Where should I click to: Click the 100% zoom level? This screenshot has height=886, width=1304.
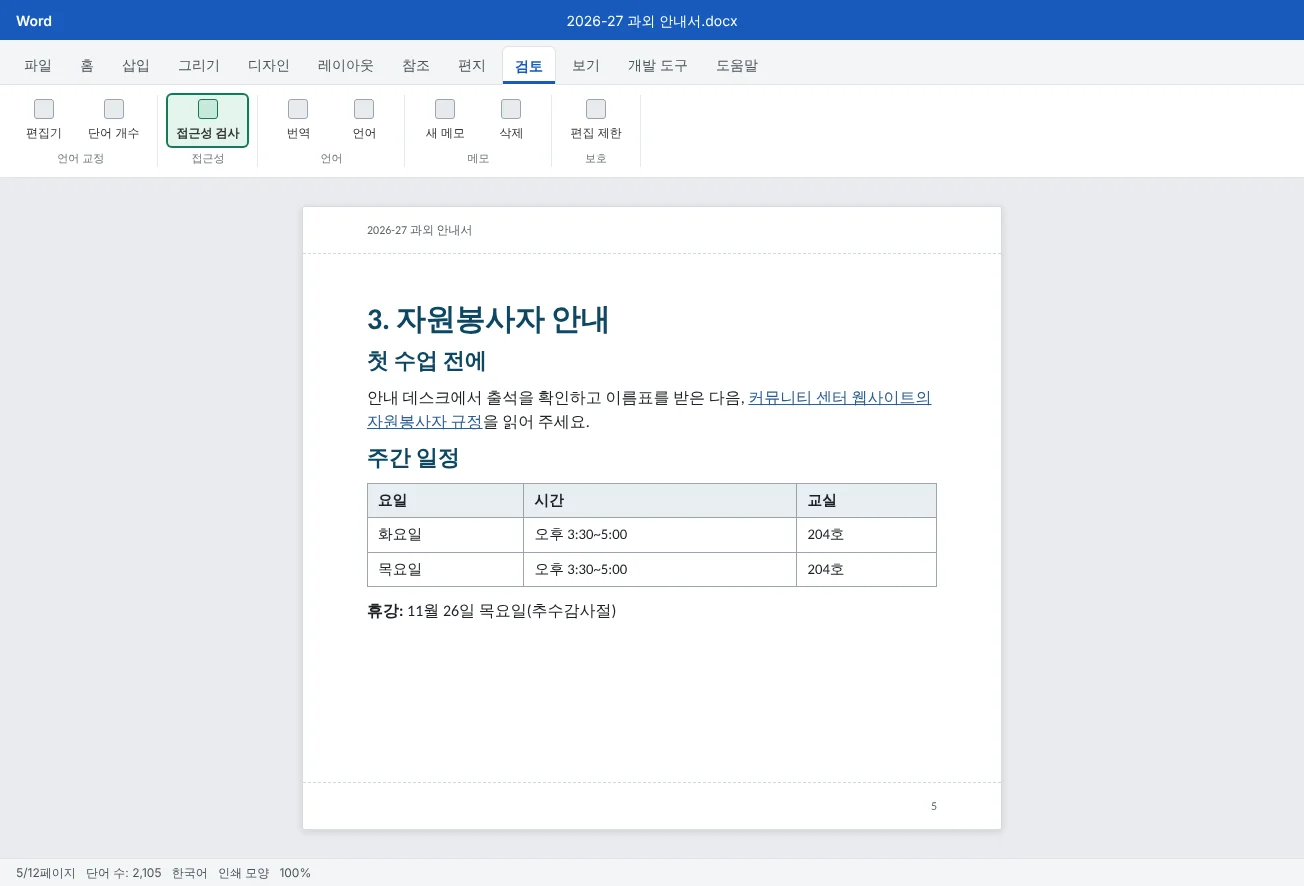point(295,873)
